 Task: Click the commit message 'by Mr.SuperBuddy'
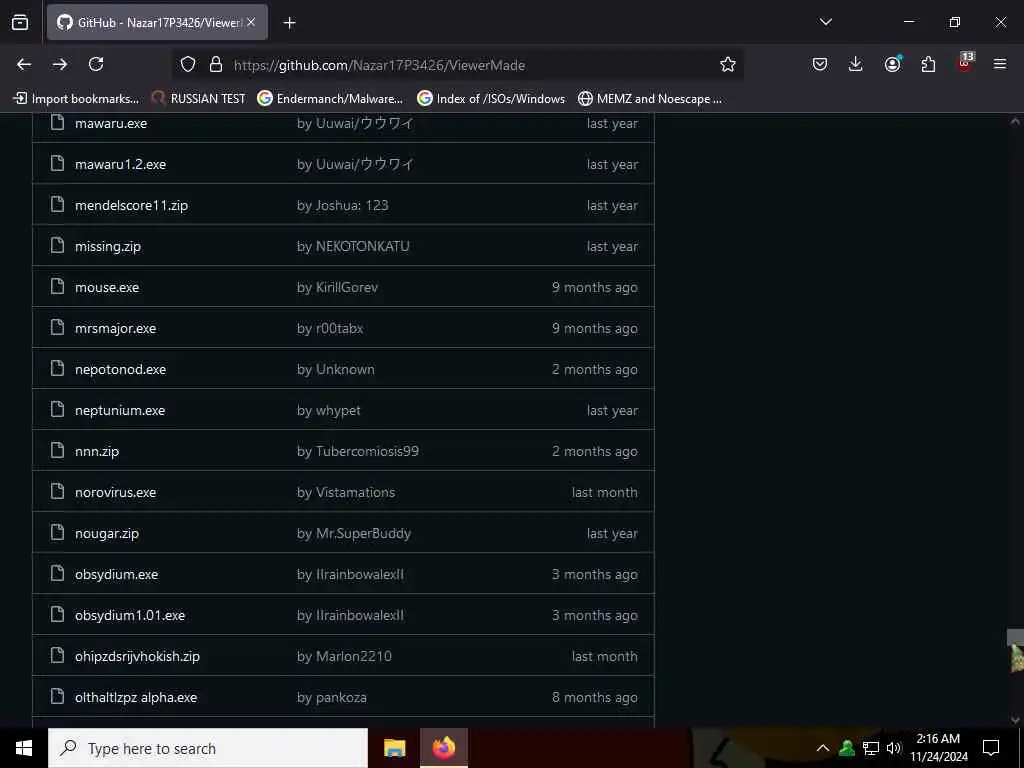[353, 534]
